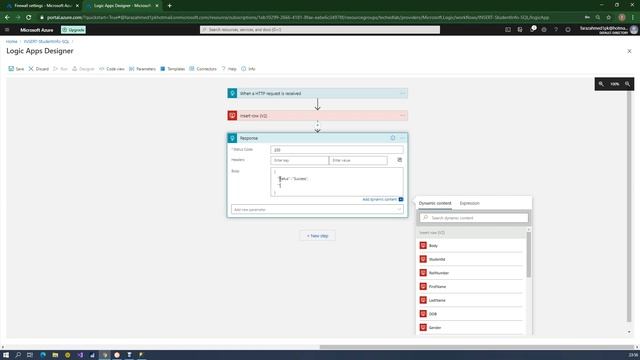This screenshot has width=640, height=360.
Task: Click the Help toolbar item
Action: click(229, 69)
